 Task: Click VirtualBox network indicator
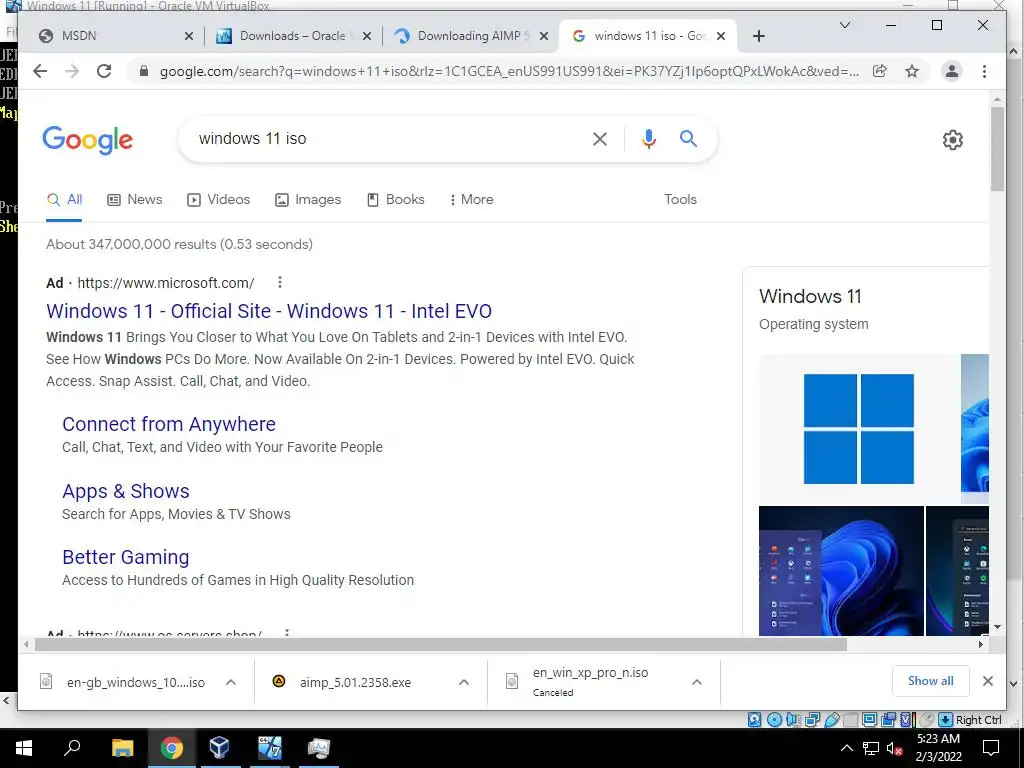click(x=812, y=720)
